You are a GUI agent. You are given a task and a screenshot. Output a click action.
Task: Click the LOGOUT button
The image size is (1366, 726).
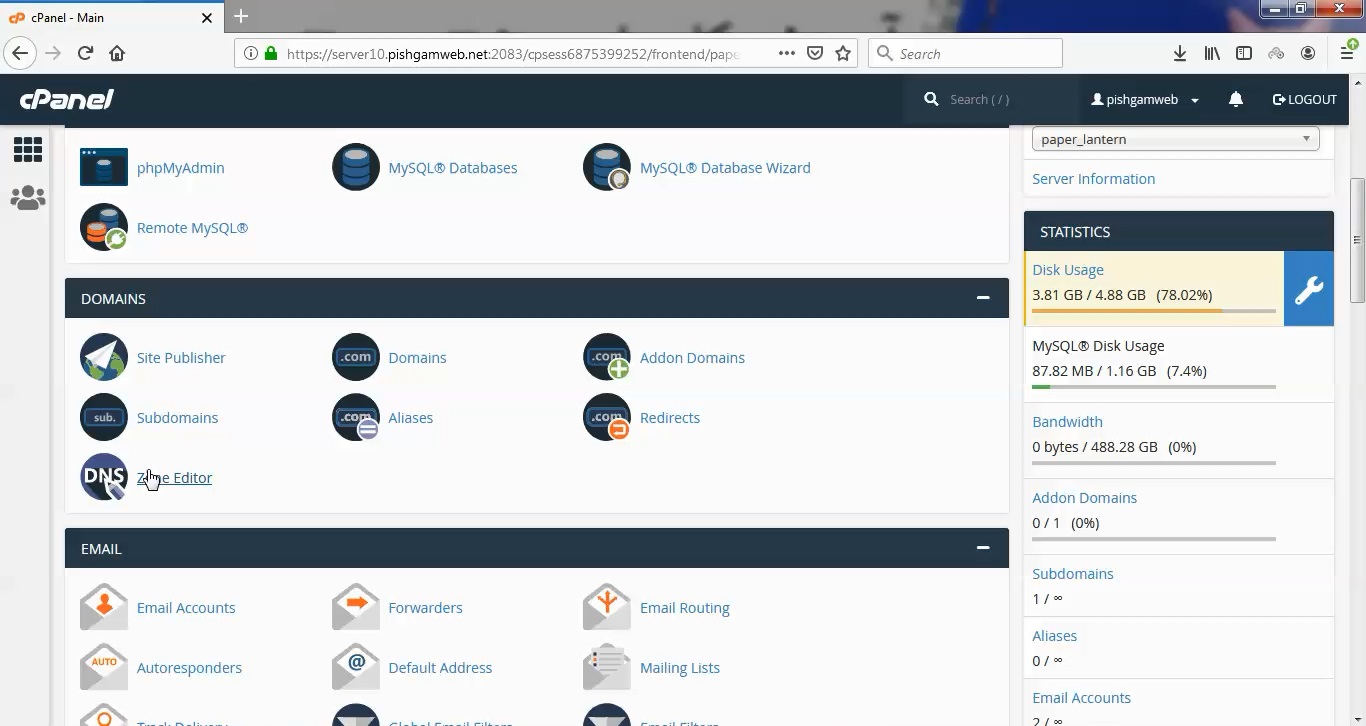pos(1304,99)
